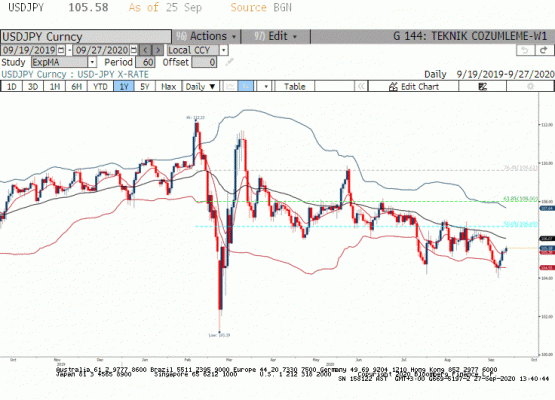
Task: Click the USD-JPY X-RATE description text
Action: coord(113,74)
